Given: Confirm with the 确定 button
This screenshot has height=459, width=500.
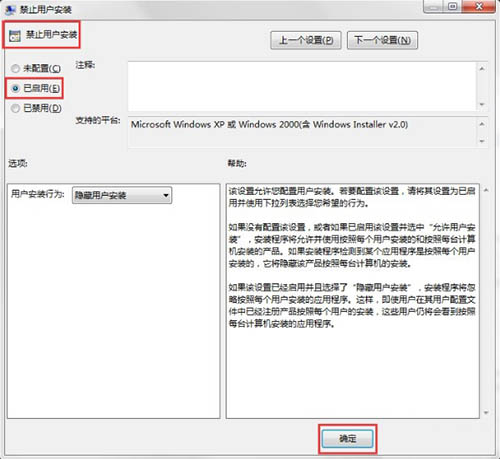Looking at the screenshot, I should click(347, 439).
